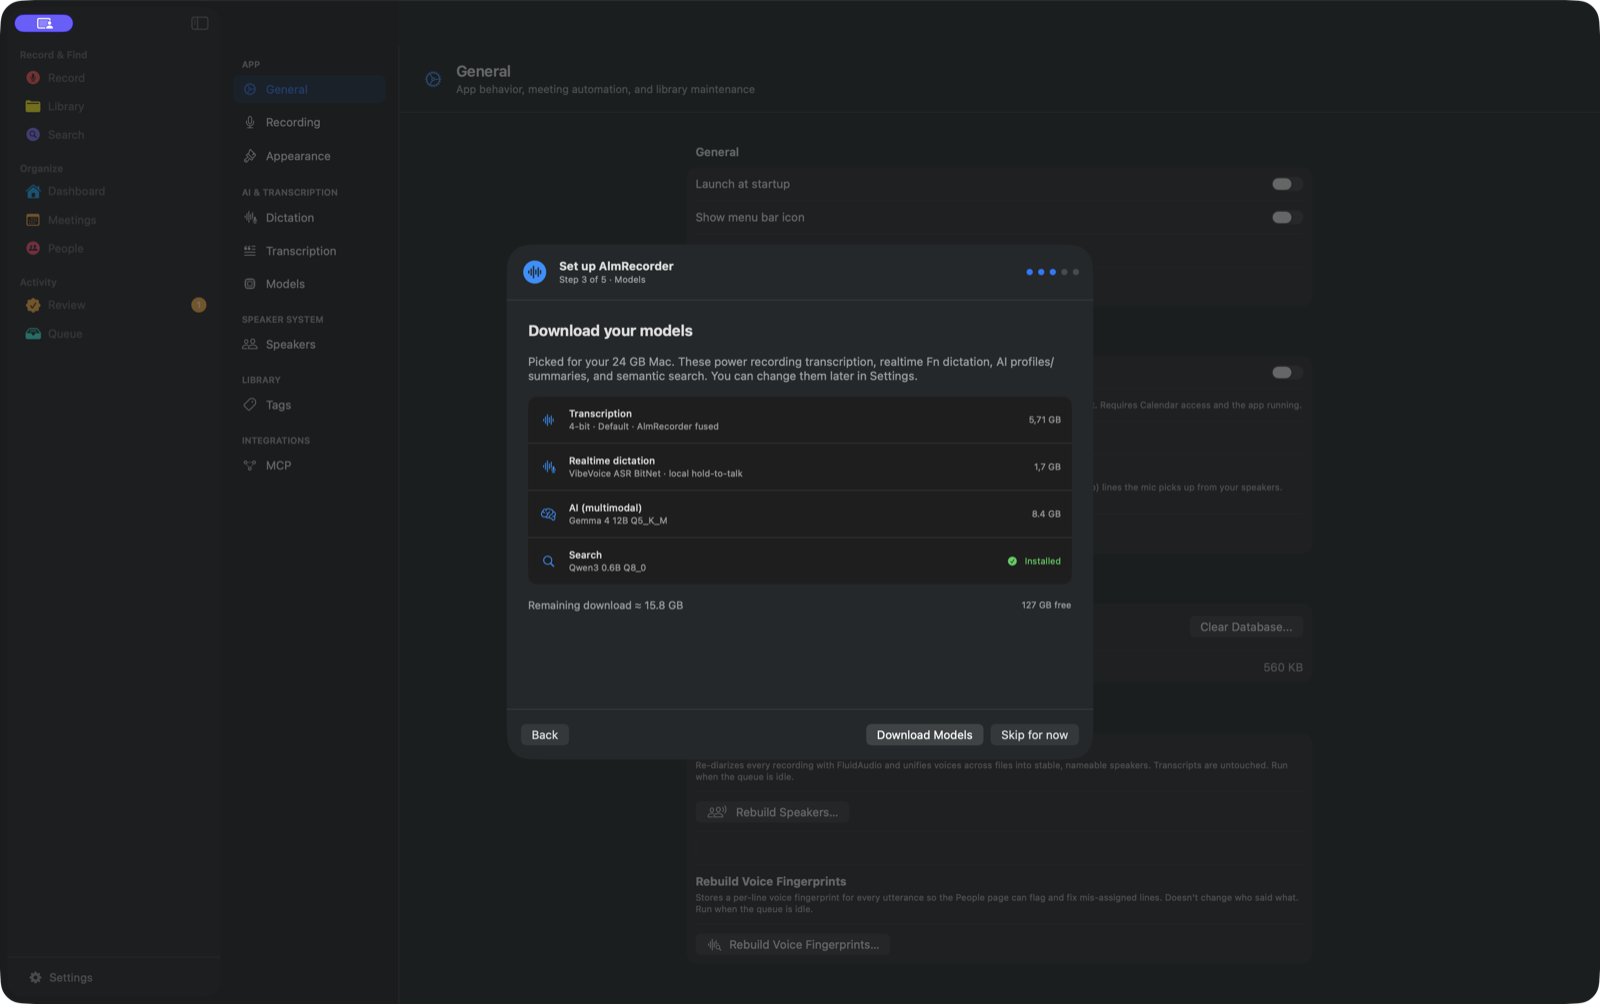Click the Tags label icon
Screen dimensions: 1600x1004
click(250, 405)
